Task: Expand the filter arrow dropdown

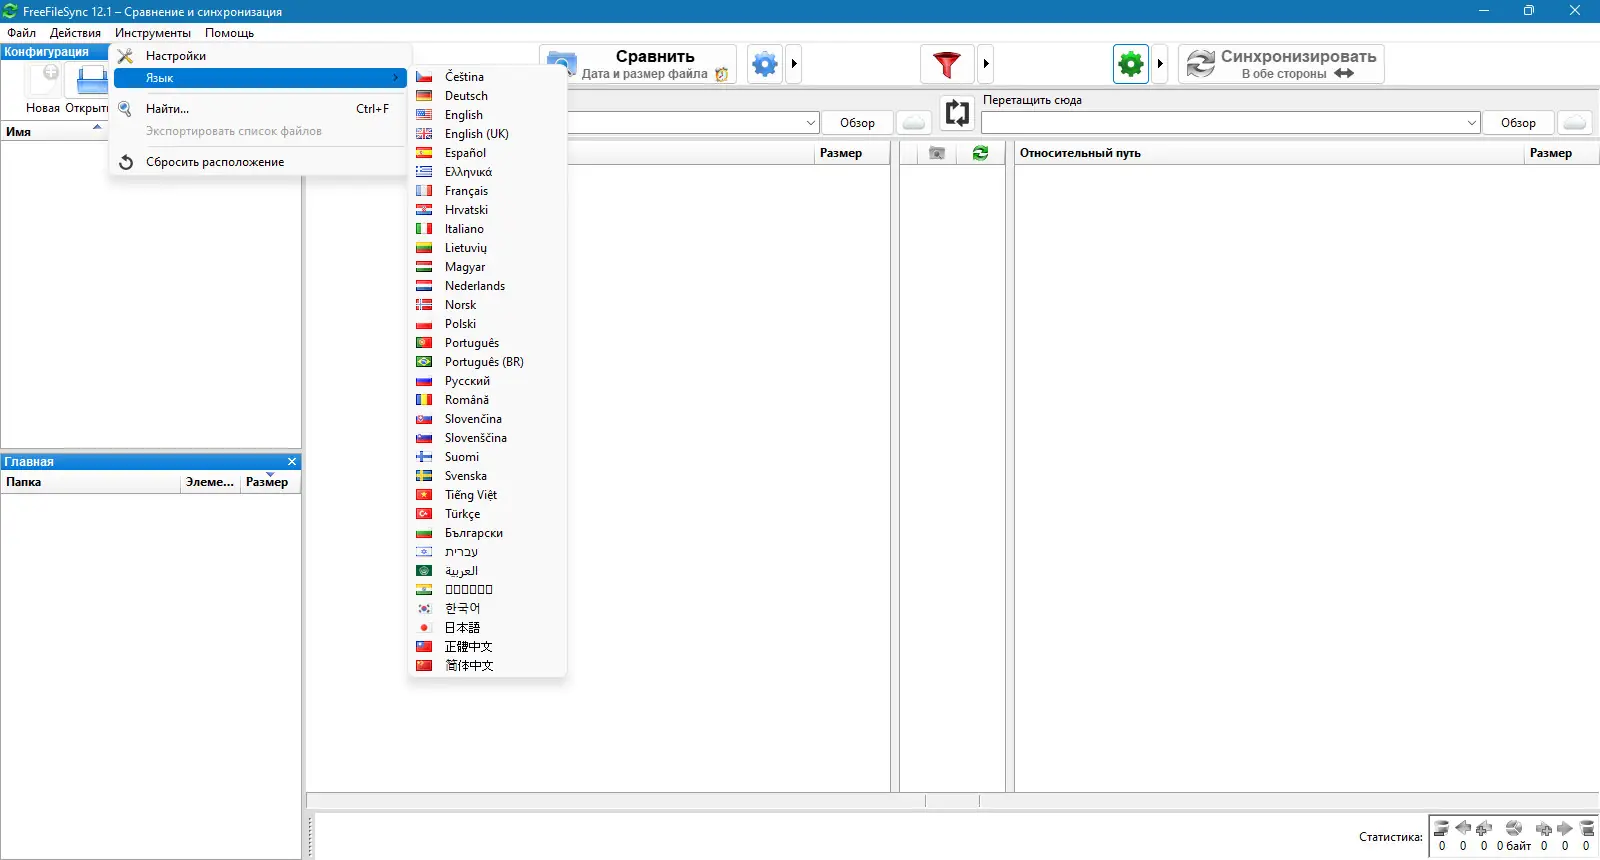Action: pyautogui.click(x=986, y=64)
